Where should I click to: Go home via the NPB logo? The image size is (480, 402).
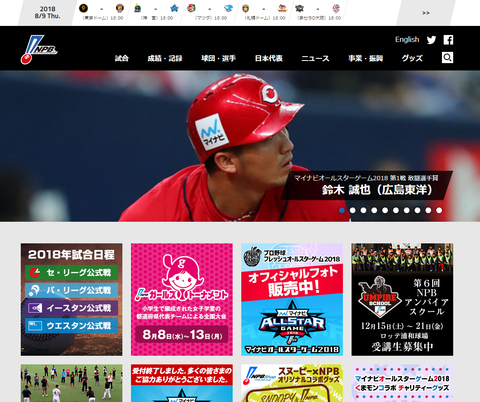coord(39,49)
